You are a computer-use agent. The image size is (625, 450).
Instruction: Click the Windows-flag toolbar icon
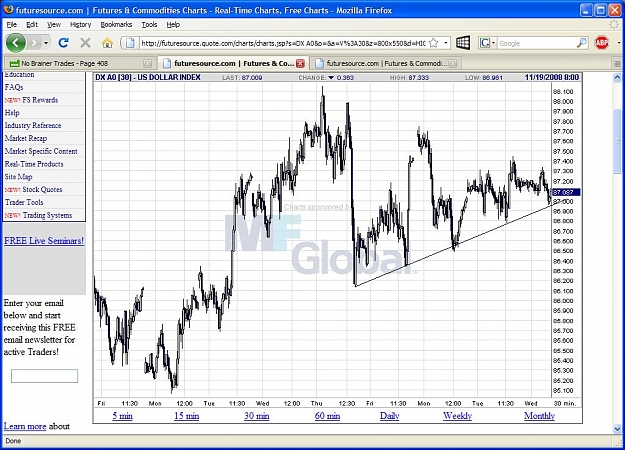coord(463,43)
